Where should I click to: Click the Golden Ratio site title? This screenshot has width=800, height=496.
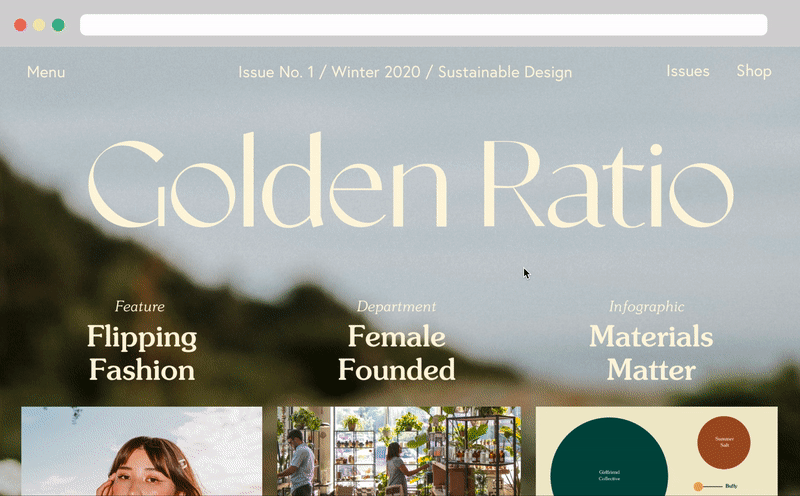(411, 180)
